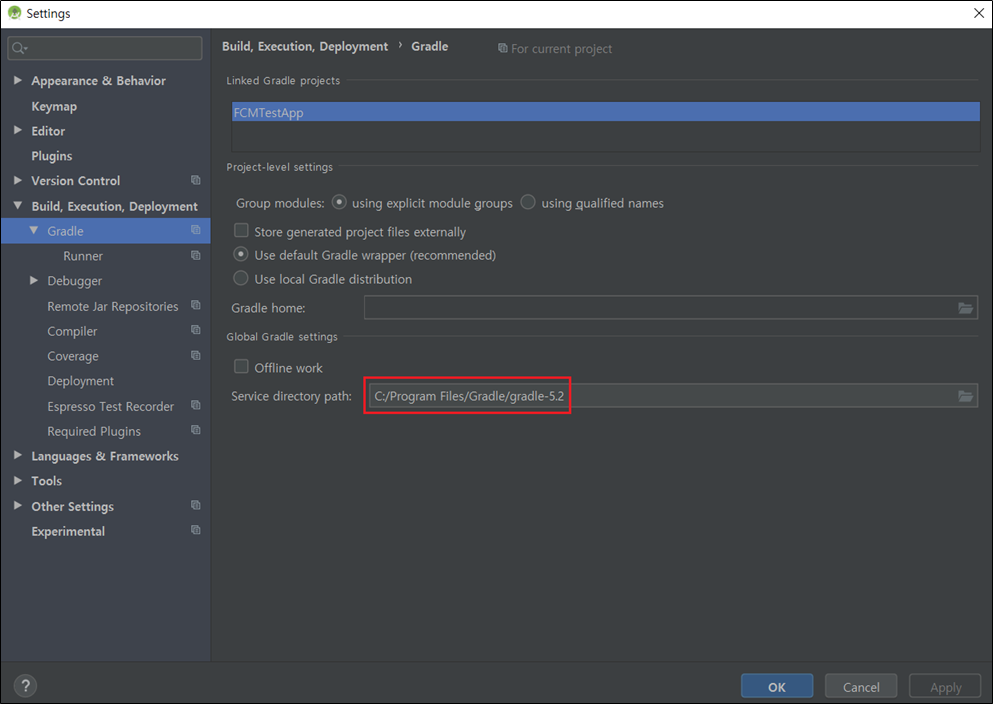Click the Cancel button

861,687
